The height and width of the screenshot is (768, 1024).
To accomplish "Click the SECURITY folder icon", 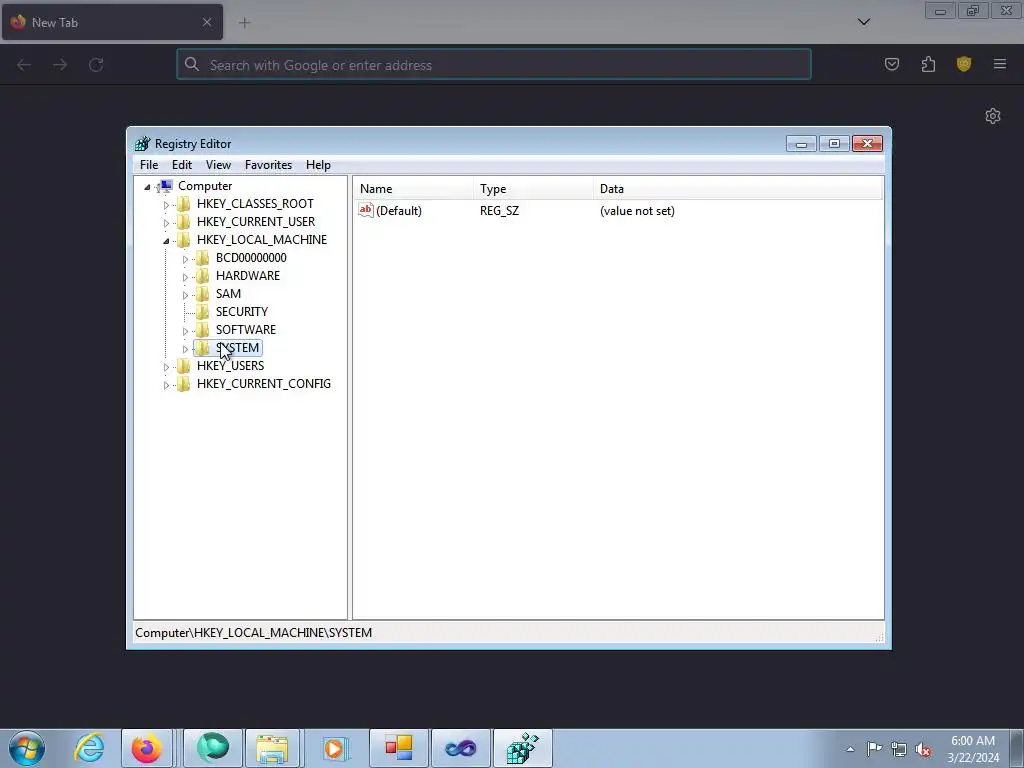I will [x=203, y=312].
